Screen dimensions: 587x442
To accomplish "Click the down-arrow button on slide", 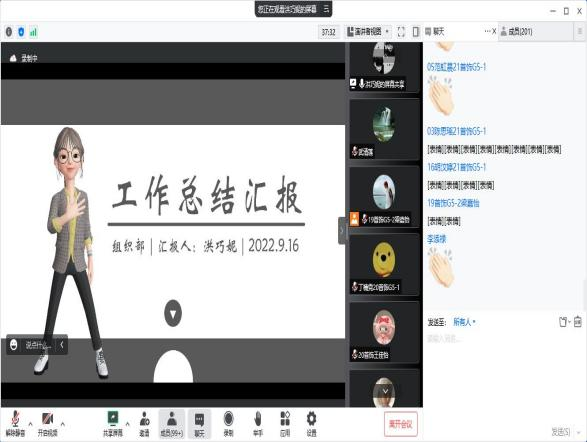I will pyautogui.click(x=173, y=313).
